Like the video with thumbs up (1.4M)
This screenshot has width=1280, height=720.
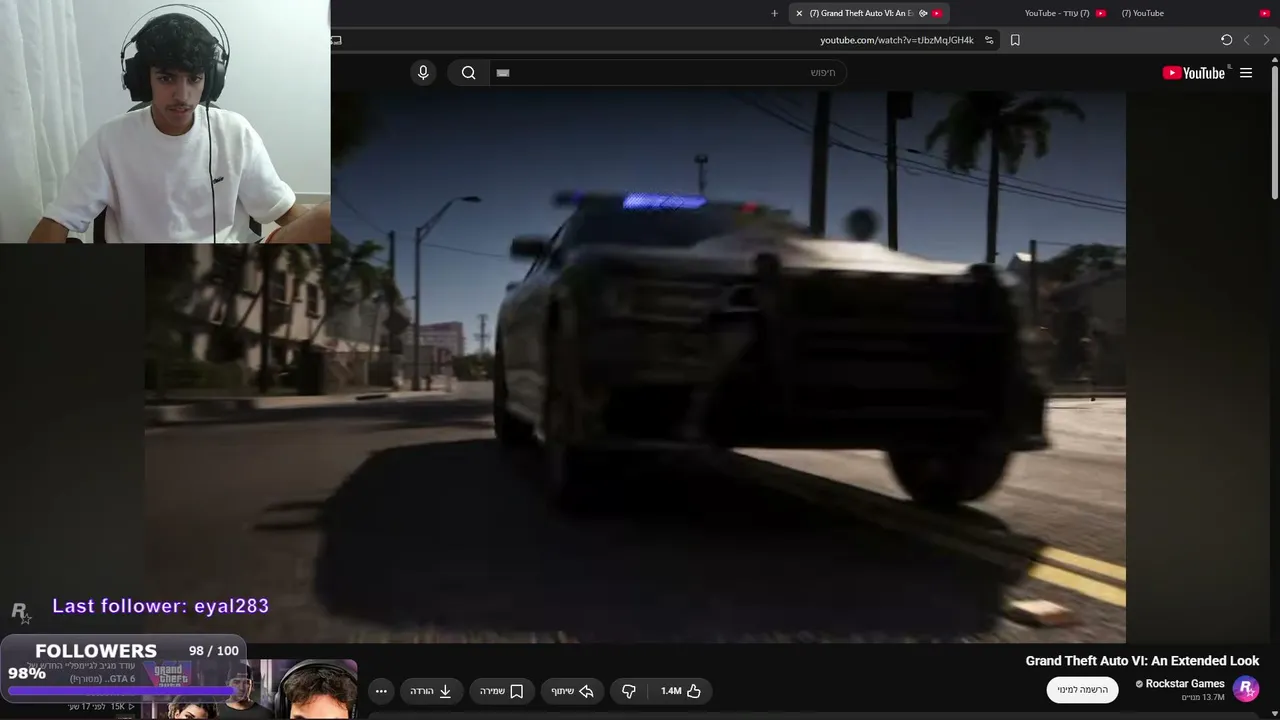(681, 691)
